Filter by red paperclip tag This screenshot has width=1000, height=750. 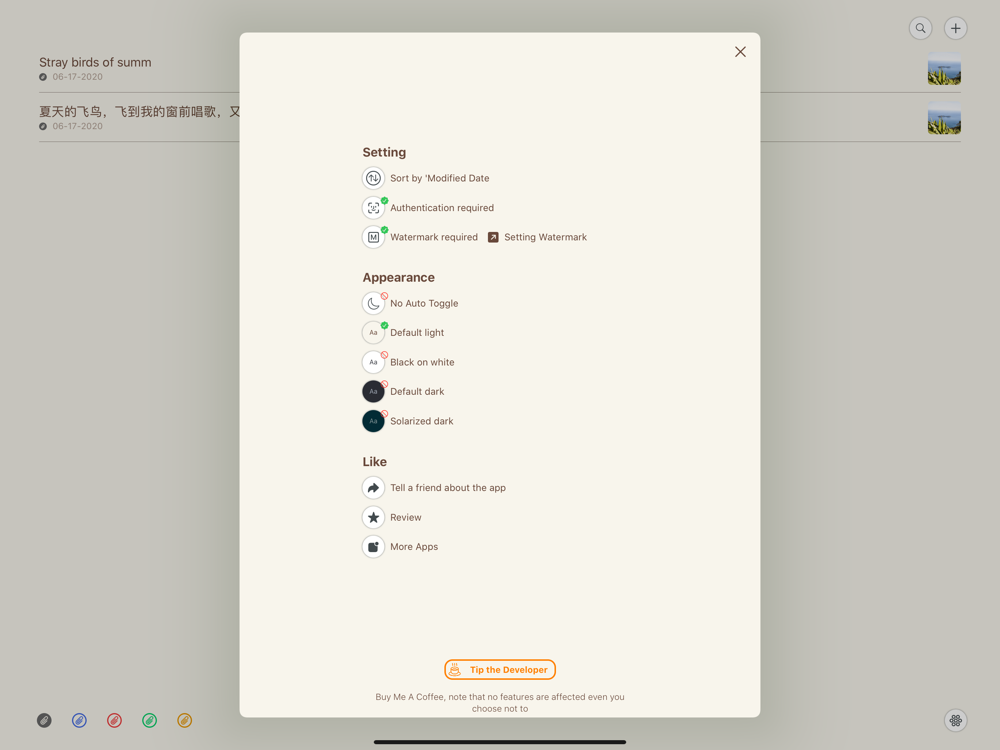[114, 721]
